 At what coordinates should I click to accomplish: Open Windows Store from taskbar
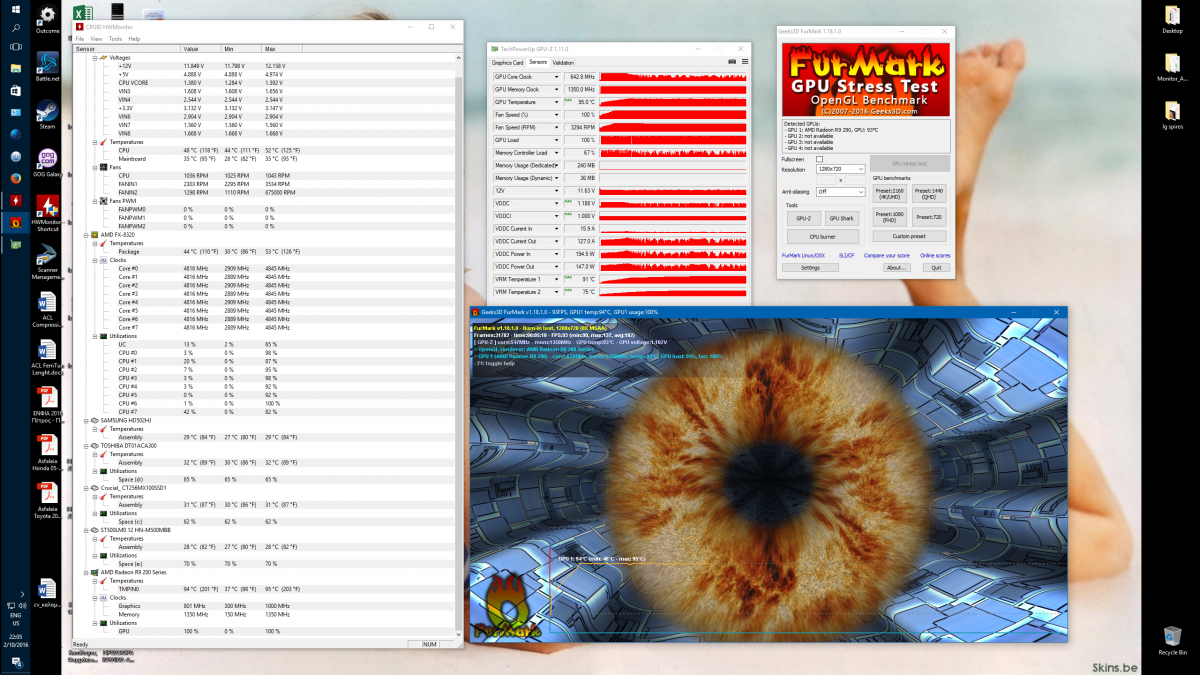click(x=15, y=90)
